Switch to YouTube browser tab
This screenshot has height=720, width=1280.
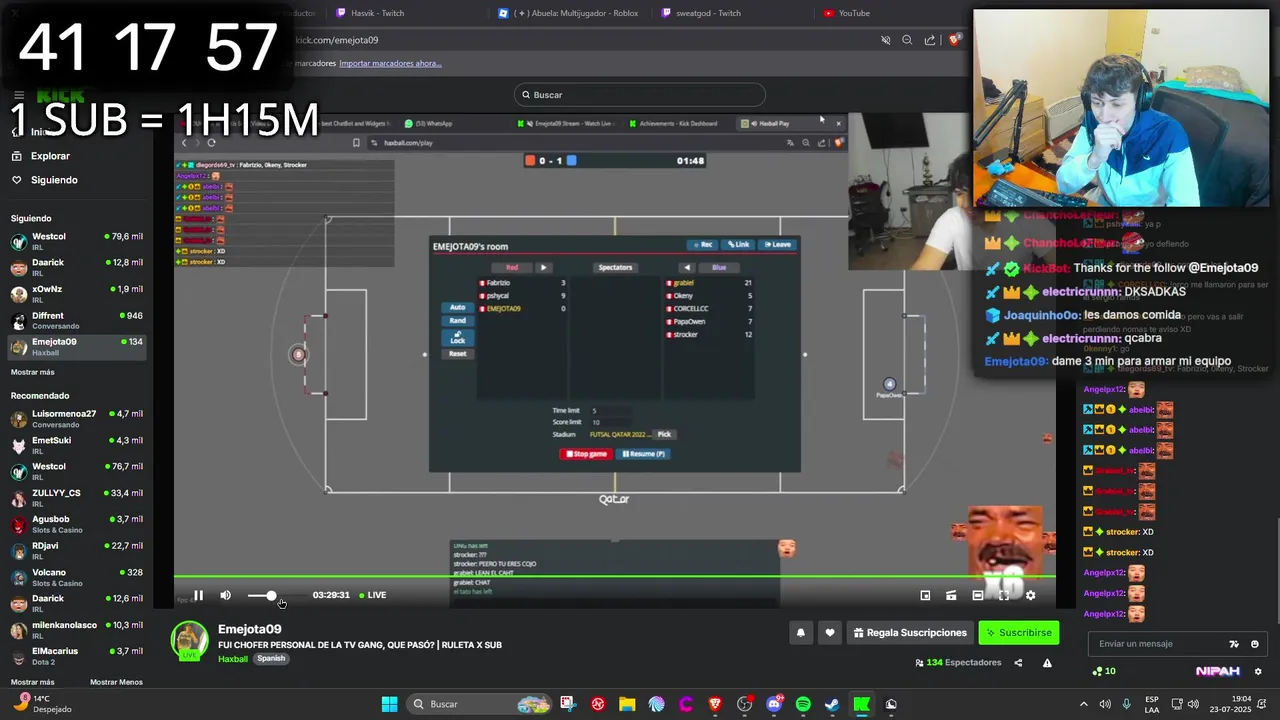(x=846, y=13)
